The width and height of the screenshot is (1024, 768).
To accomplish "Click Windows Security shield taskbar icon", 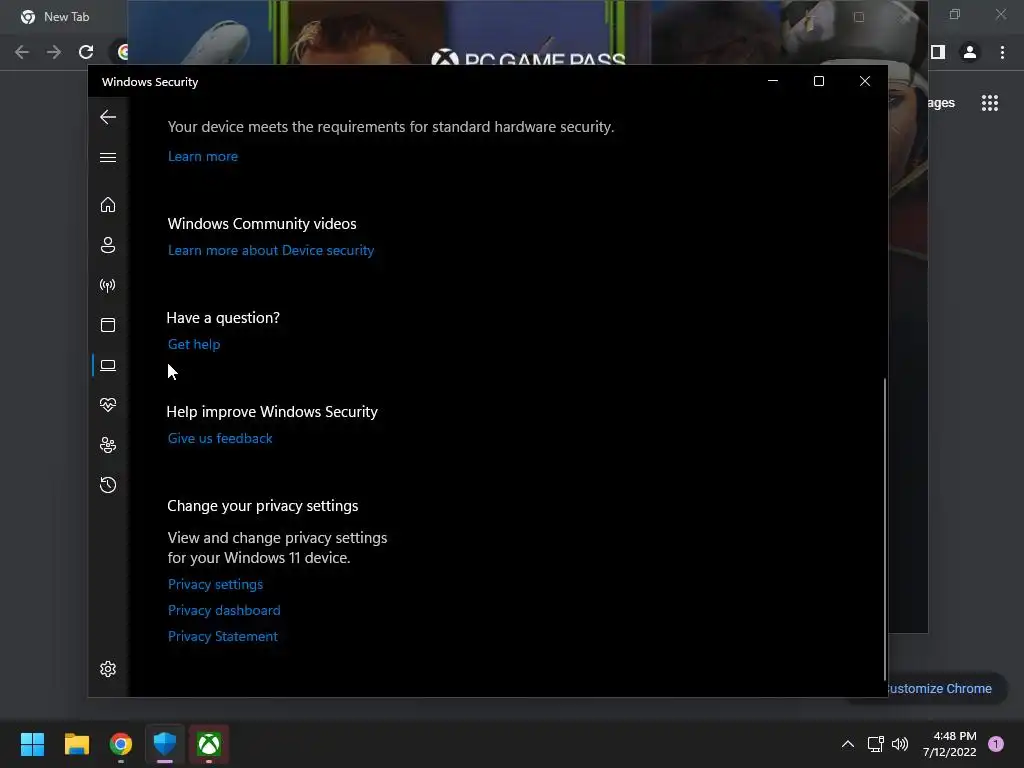I will (165, 744).
